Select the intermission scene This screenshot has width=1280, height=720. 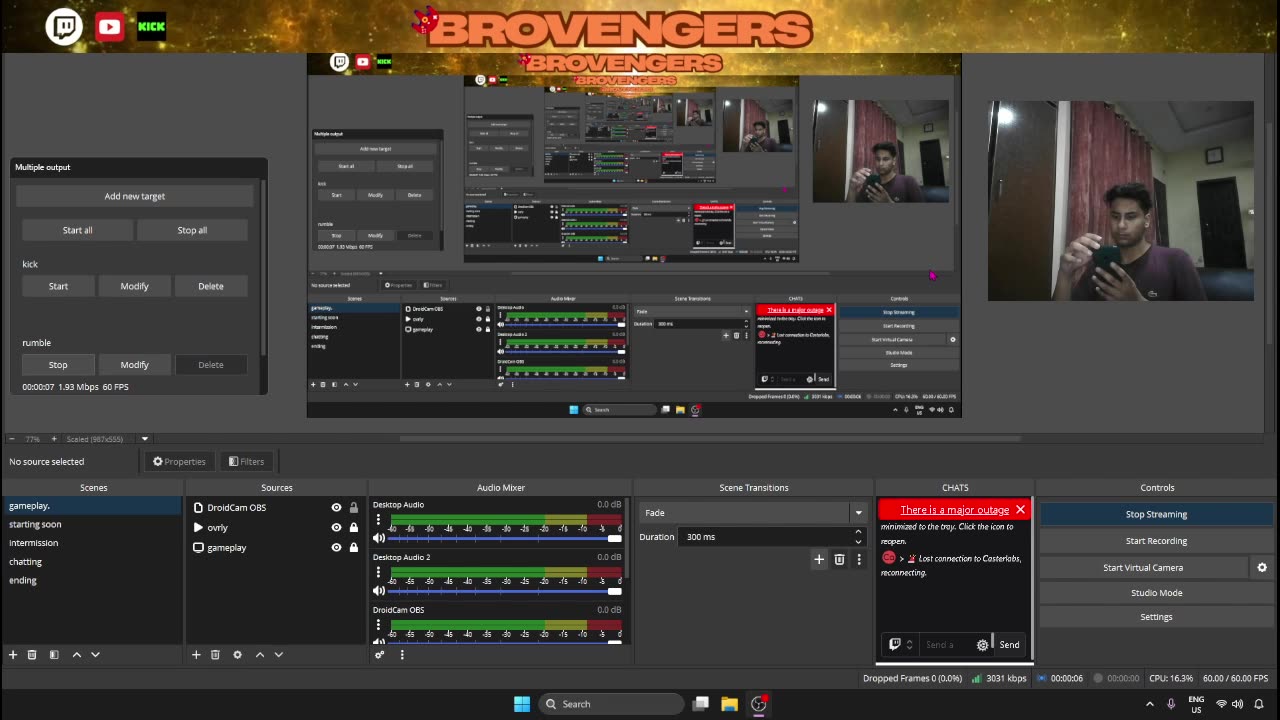point(92,543)
